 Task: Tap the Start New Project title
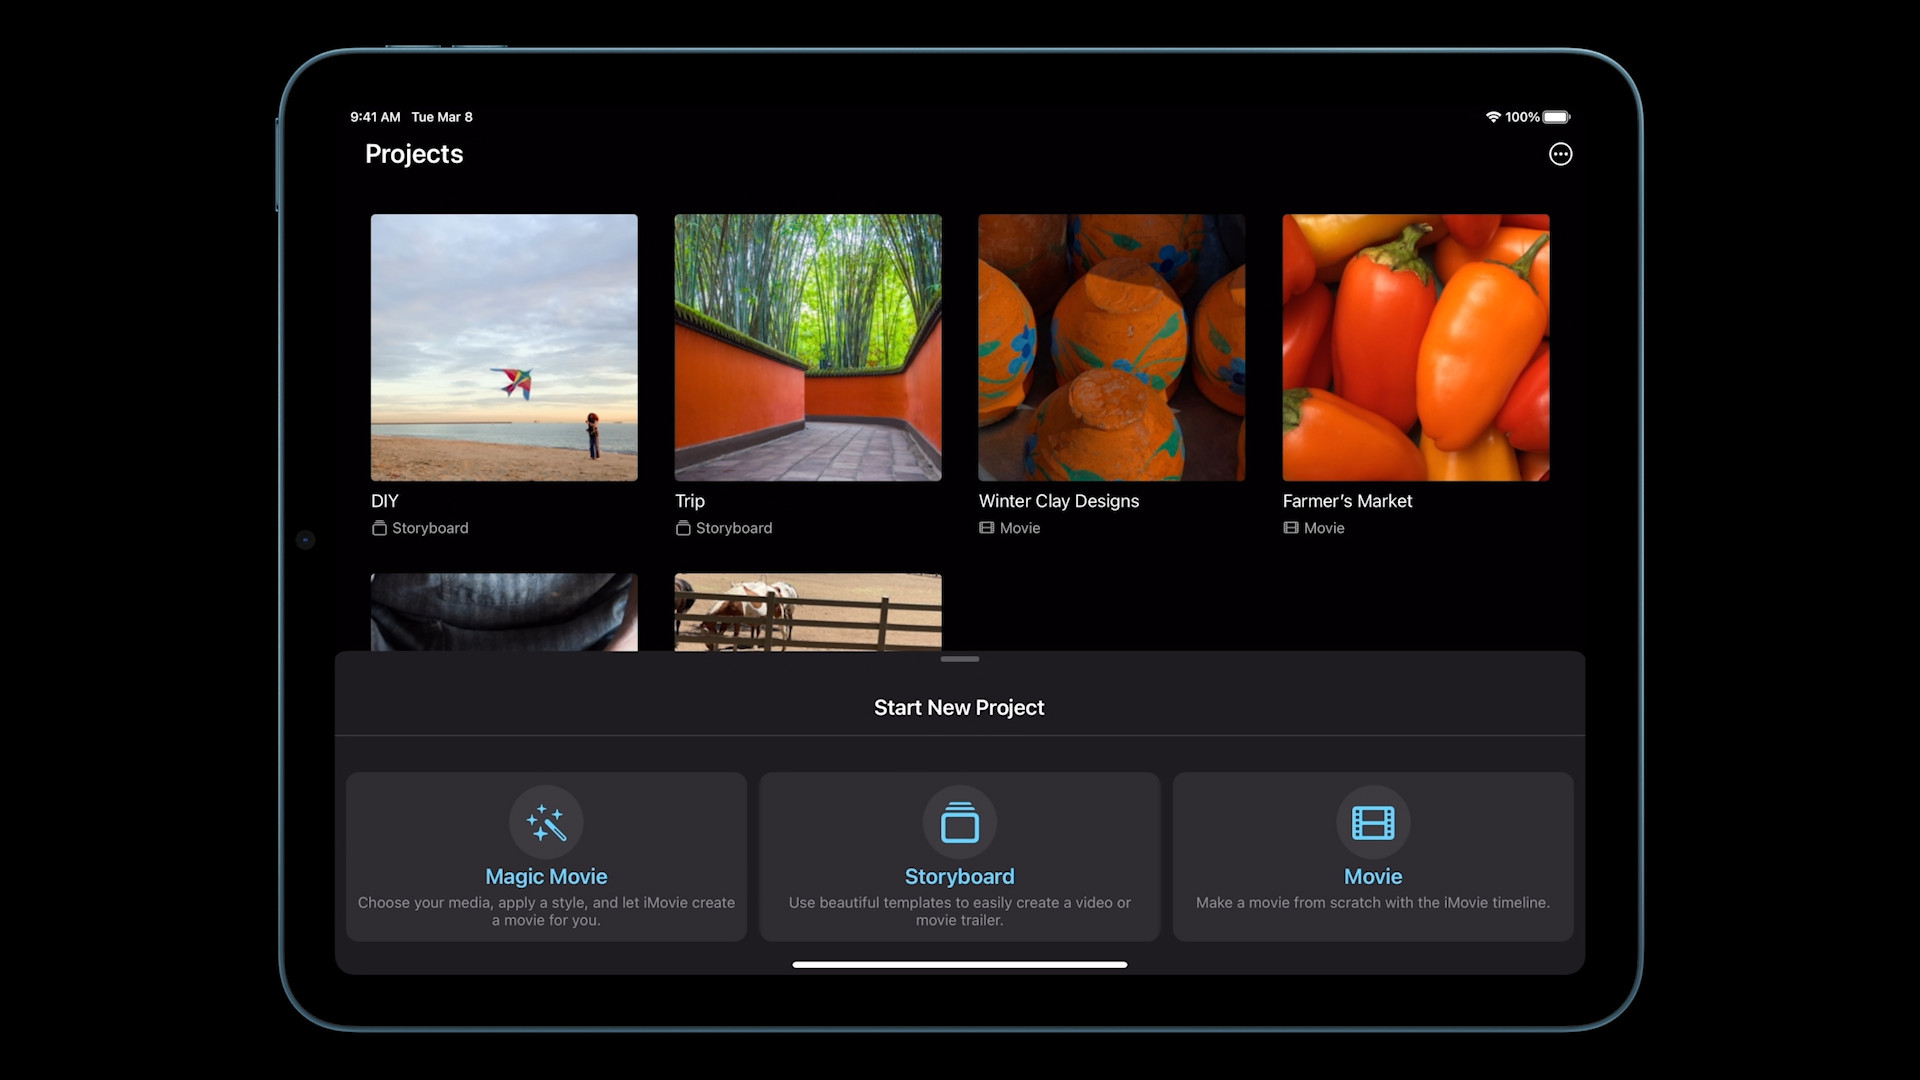[x=958, y=707]
